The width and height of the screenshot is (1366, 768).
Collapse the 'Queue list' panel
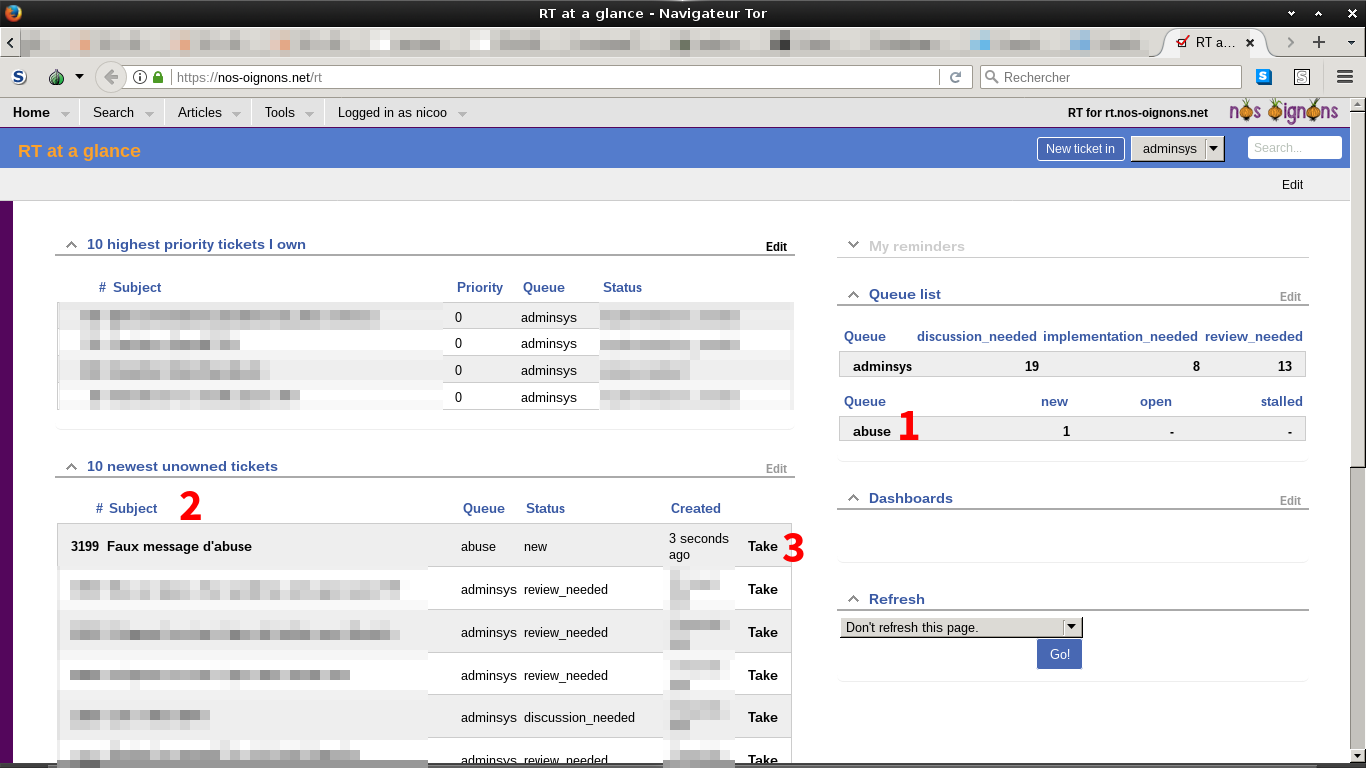(x=853, y=295)
